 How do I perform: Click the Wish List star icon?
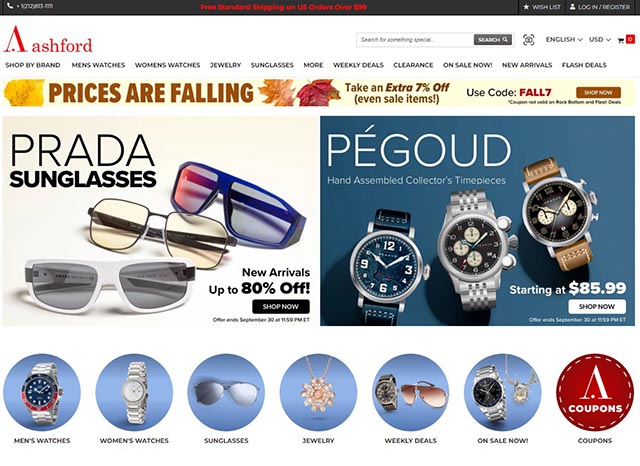[526, 7]
